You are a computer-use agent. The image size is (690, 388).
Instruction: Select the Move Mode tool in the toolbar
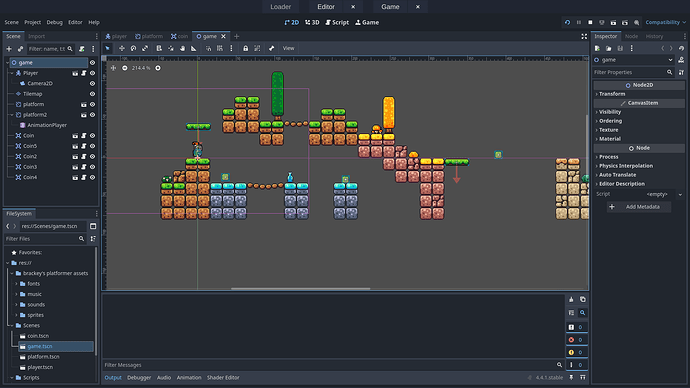[121, 48]
